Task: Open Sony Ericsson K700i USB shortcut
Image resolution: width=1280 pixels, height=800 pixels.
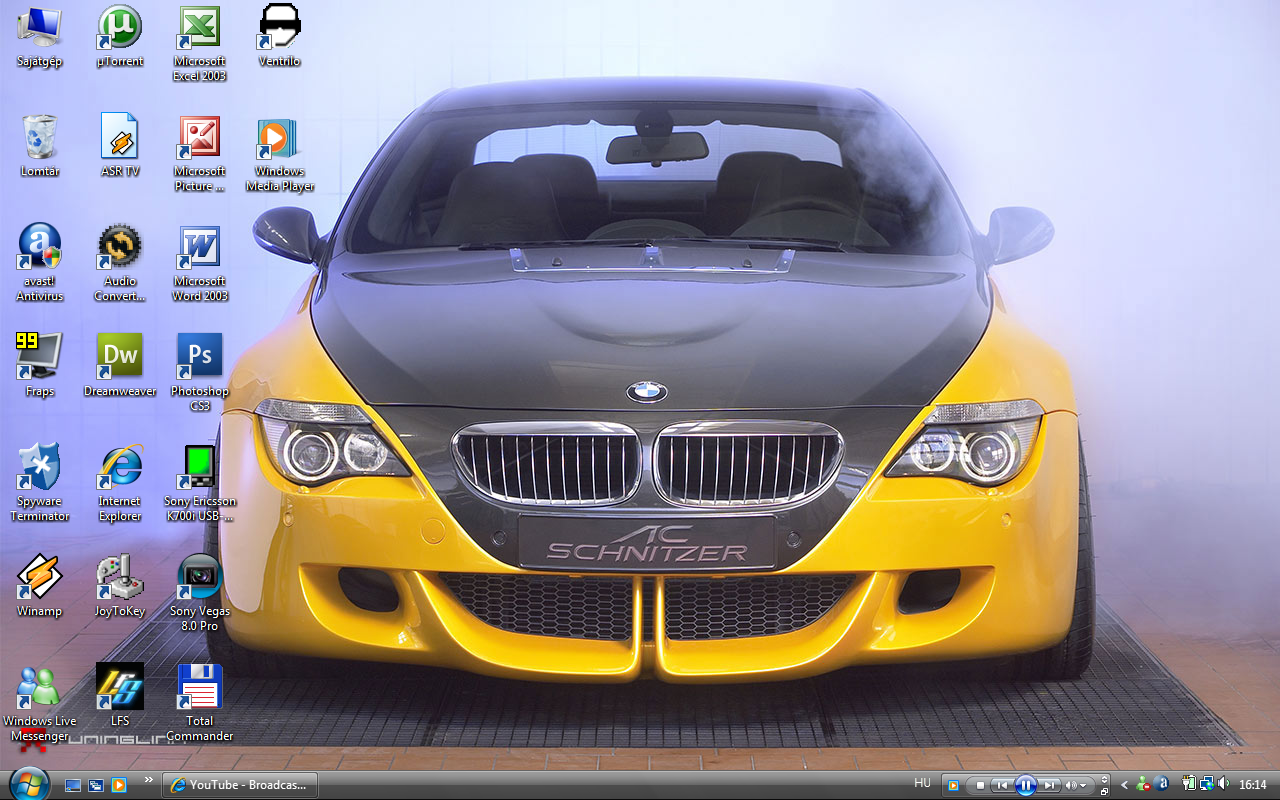Action: 200,484
